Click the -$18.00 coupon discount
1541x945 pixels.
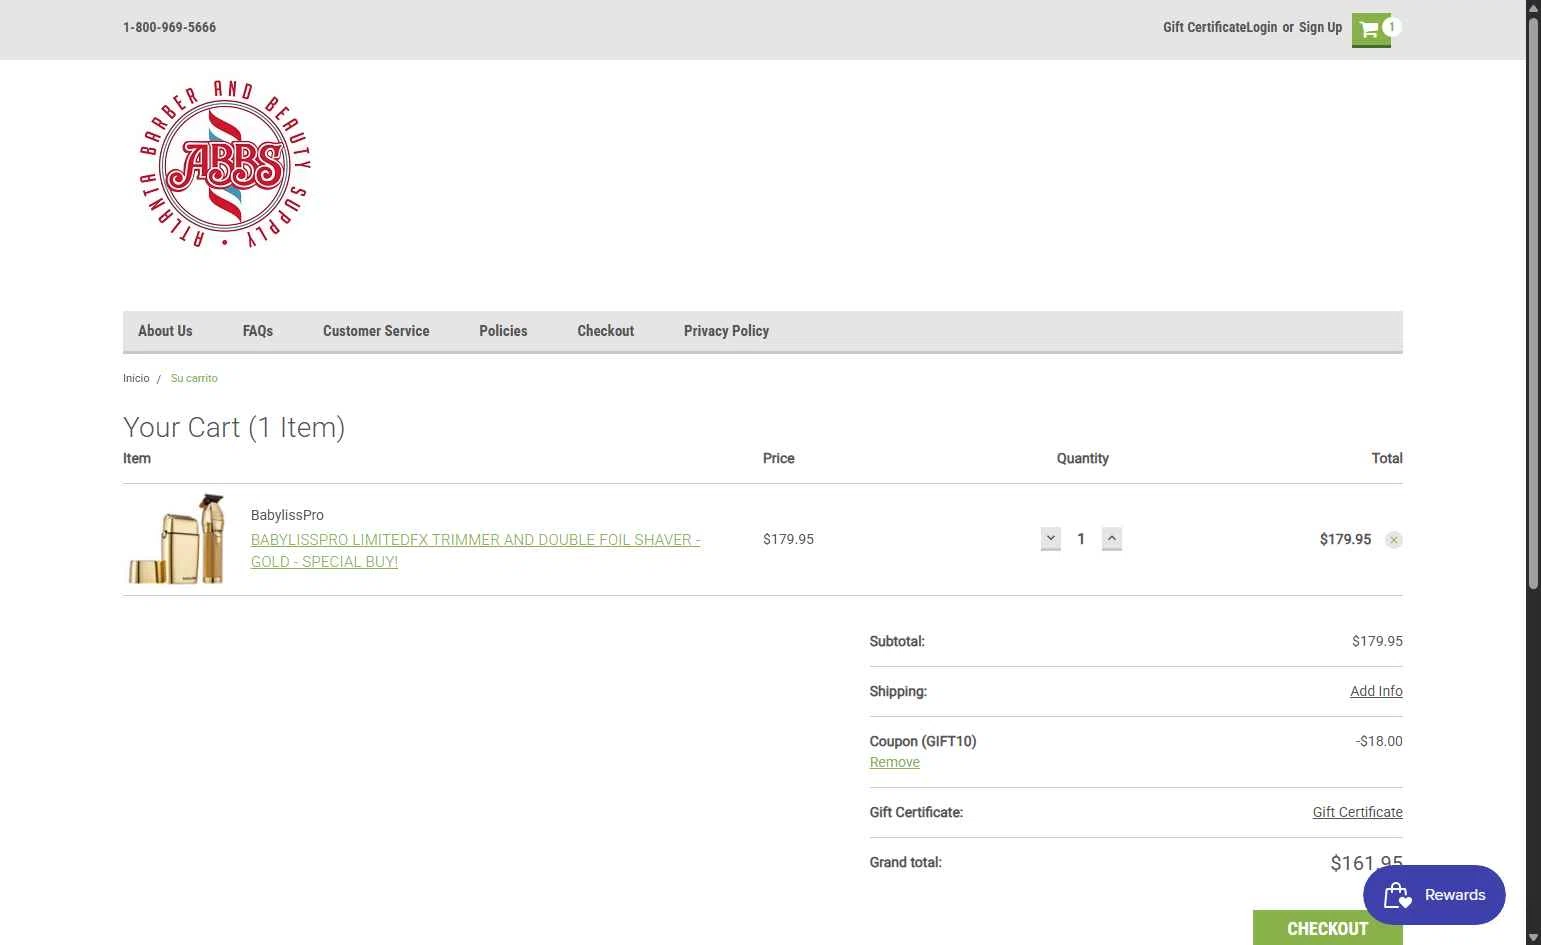pos(1379,741)
